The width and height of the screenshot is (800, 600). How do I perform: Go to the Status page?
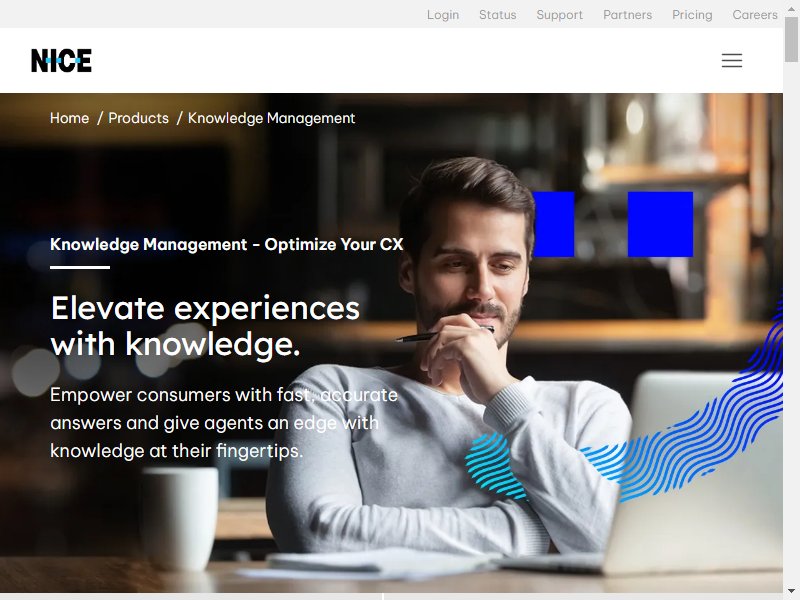497,15
